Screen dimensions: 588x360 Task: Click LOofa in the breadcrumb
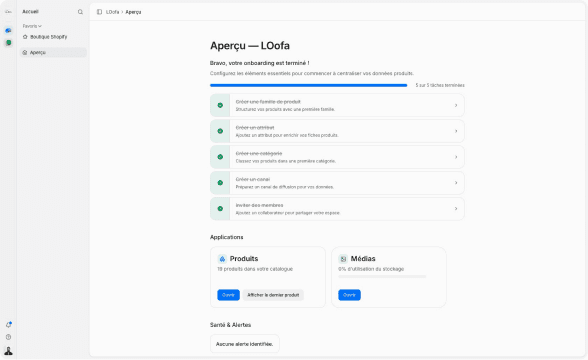(112, 12)
